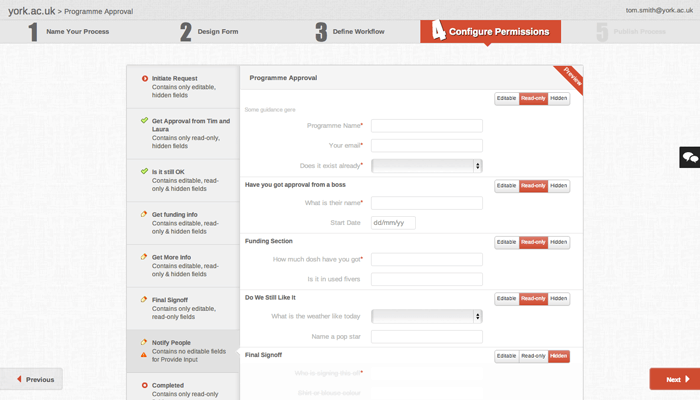Open the weather like today dropdown
The image size is (700, 400).
427,316
